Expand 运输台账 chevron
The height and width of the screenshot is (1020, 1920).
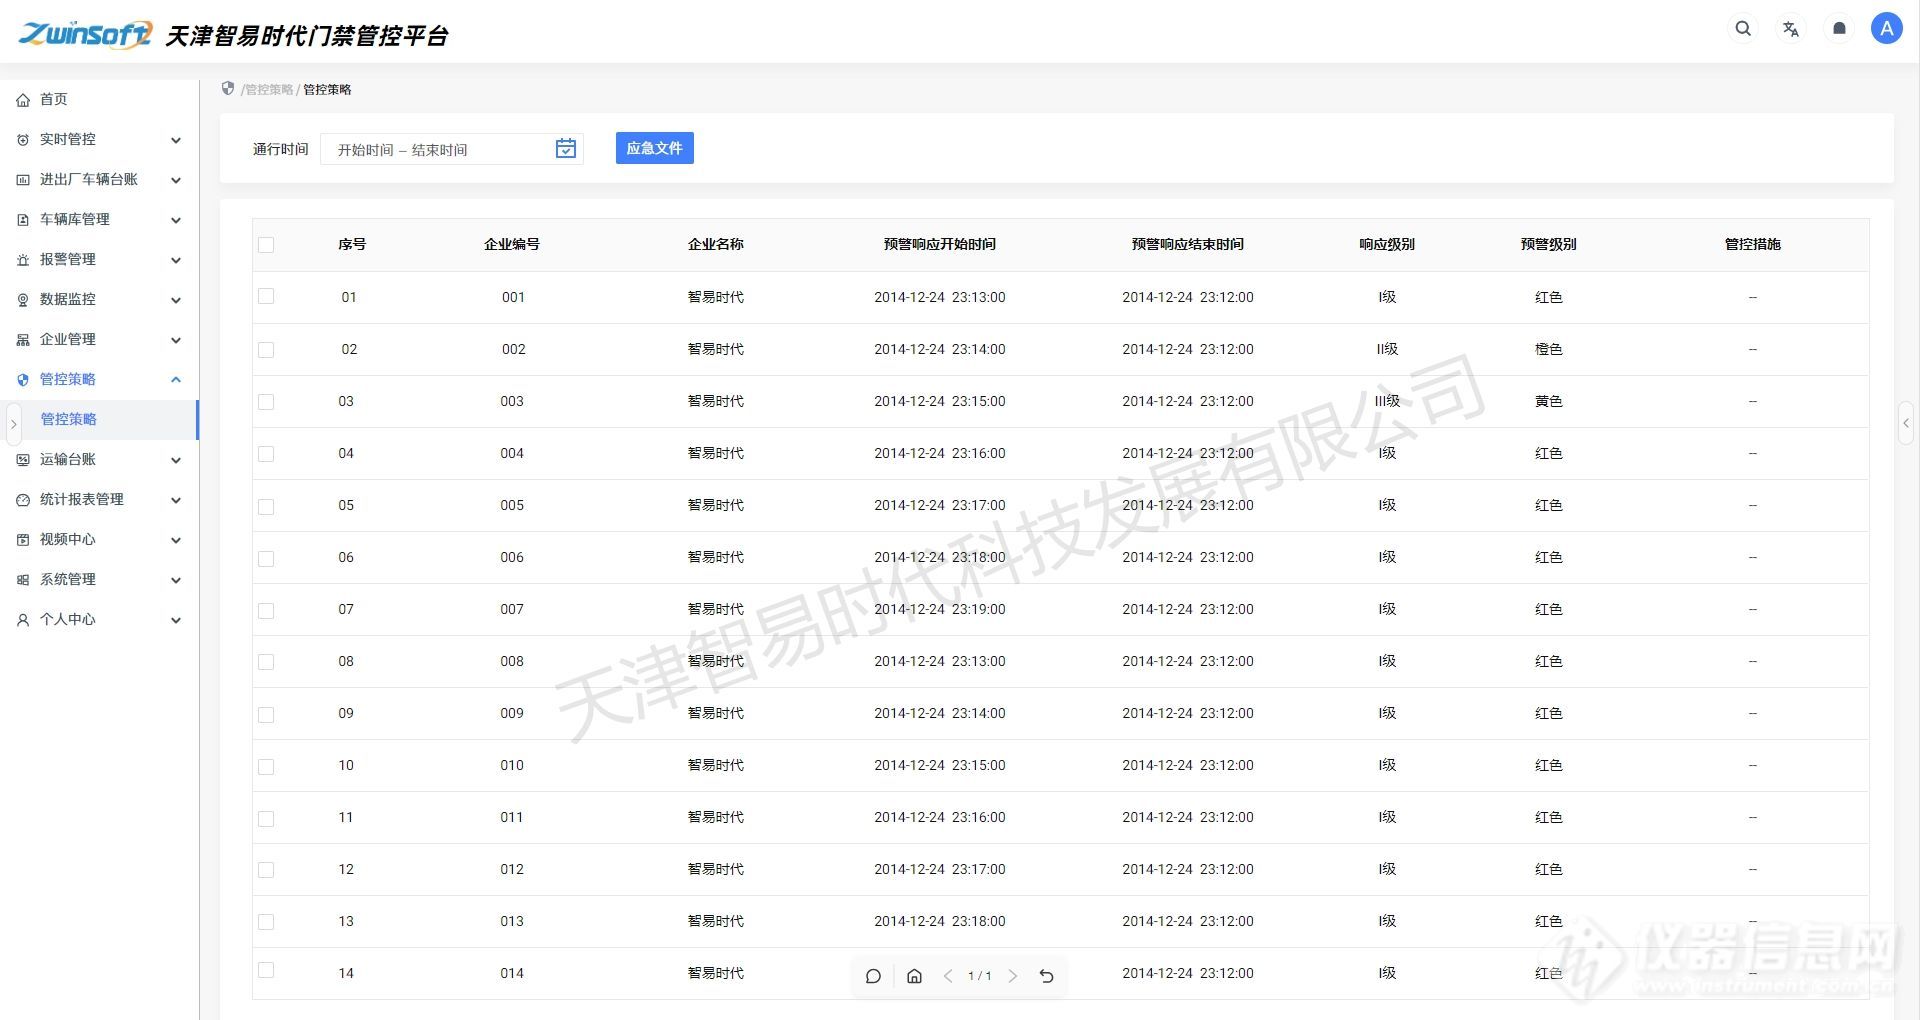click(x=176, y=460)
